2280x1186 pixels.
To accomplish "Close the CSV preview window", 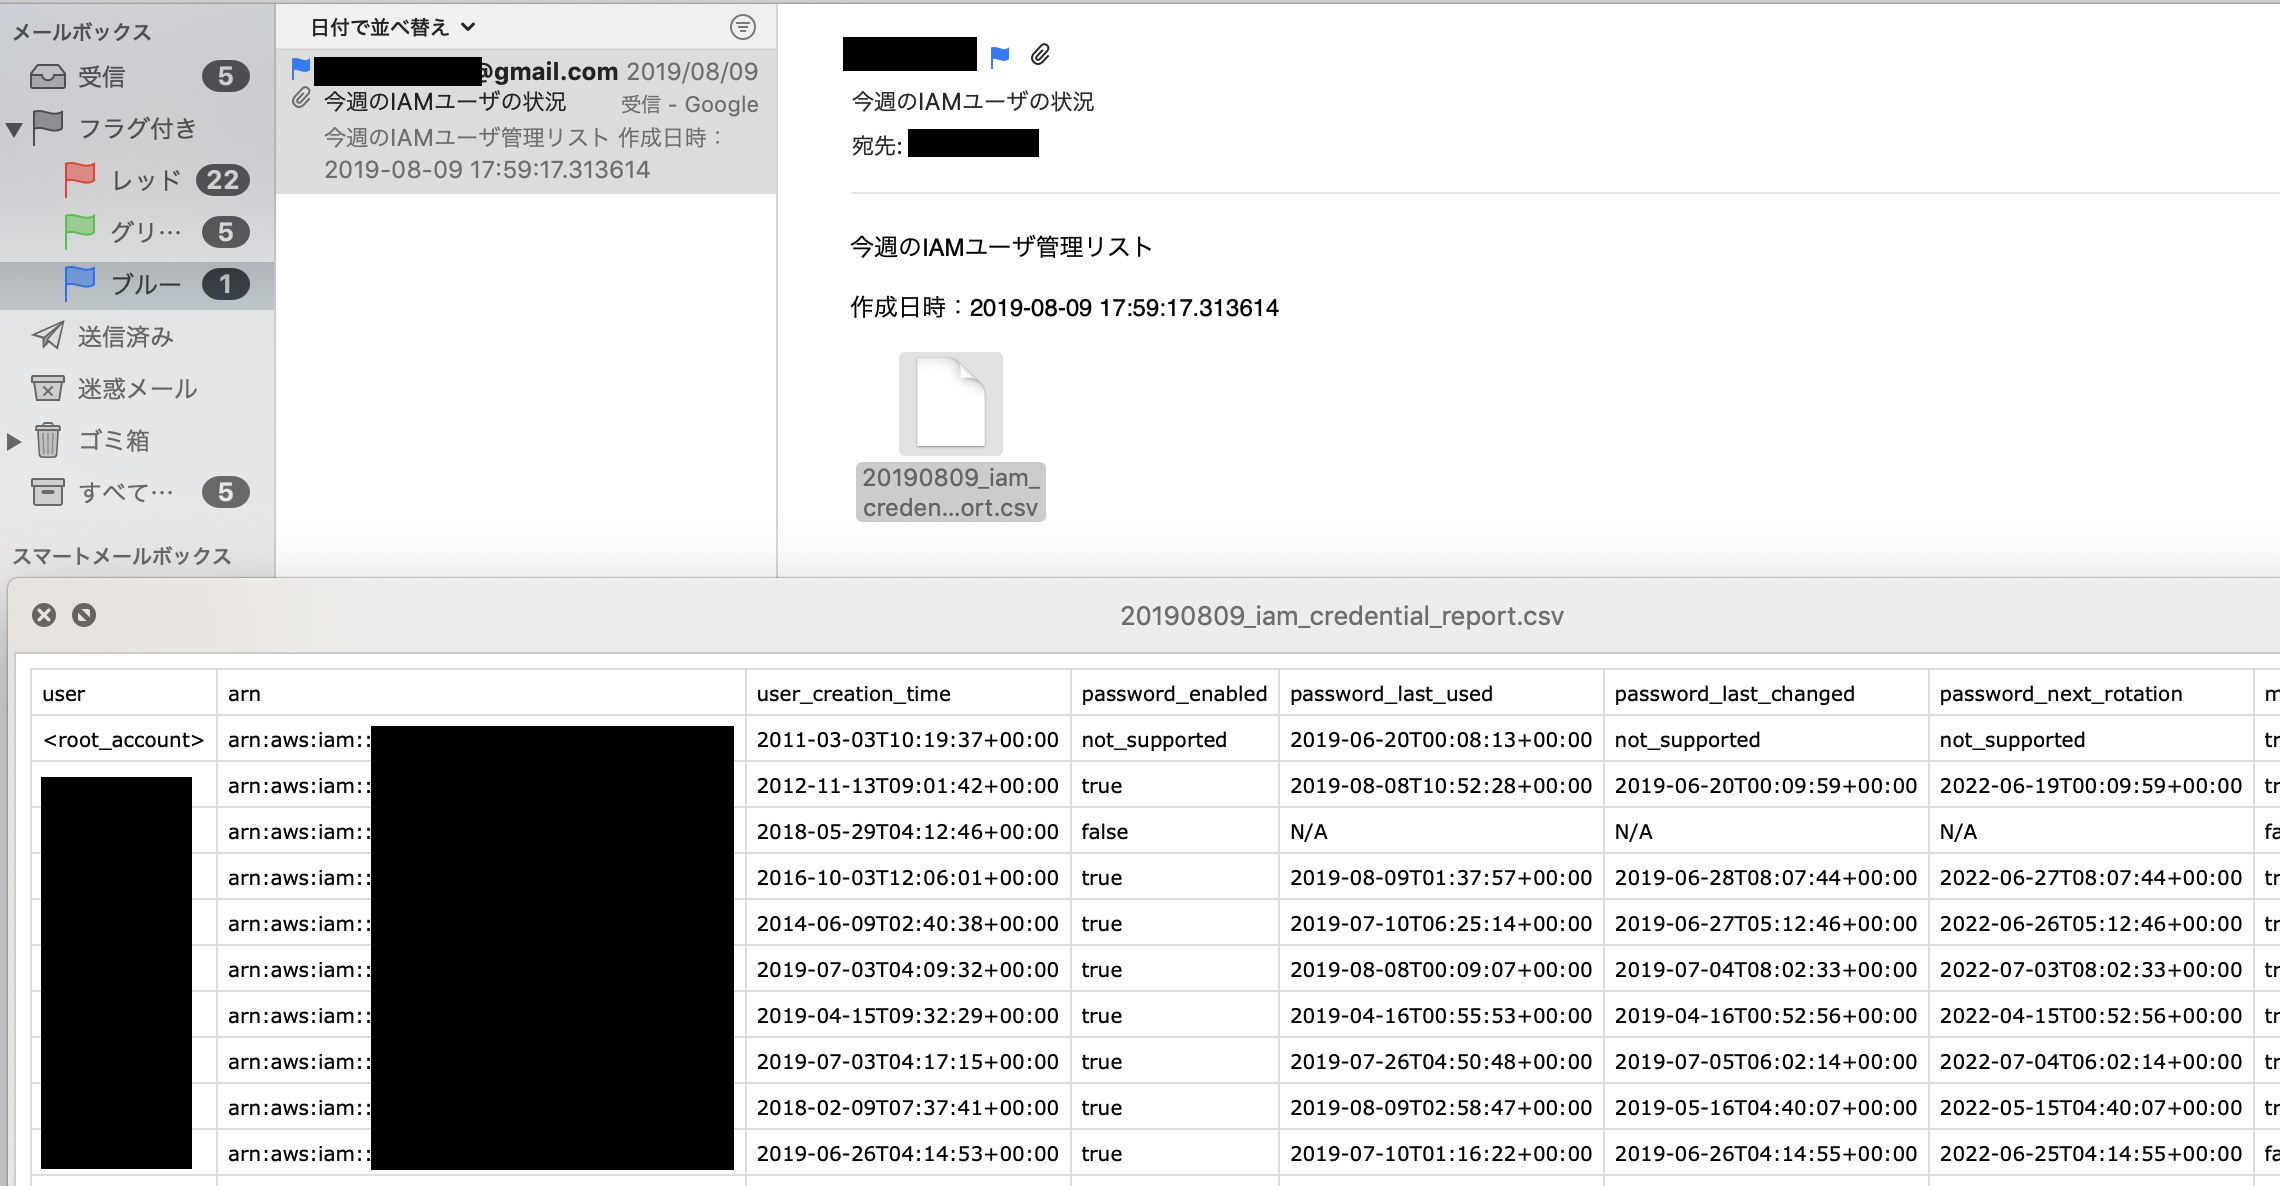I will [44, 615].
